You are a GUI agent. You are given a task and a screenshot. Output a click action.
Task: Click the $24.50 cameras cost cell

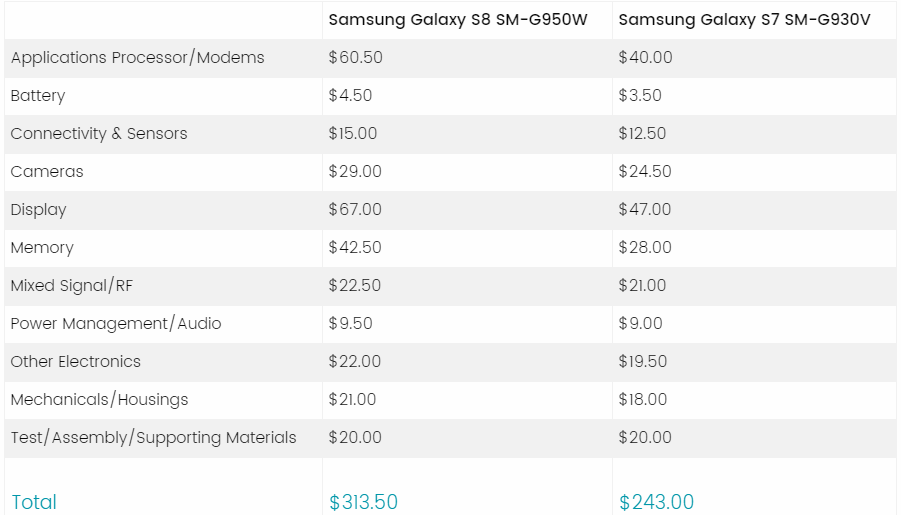[645, 172]
